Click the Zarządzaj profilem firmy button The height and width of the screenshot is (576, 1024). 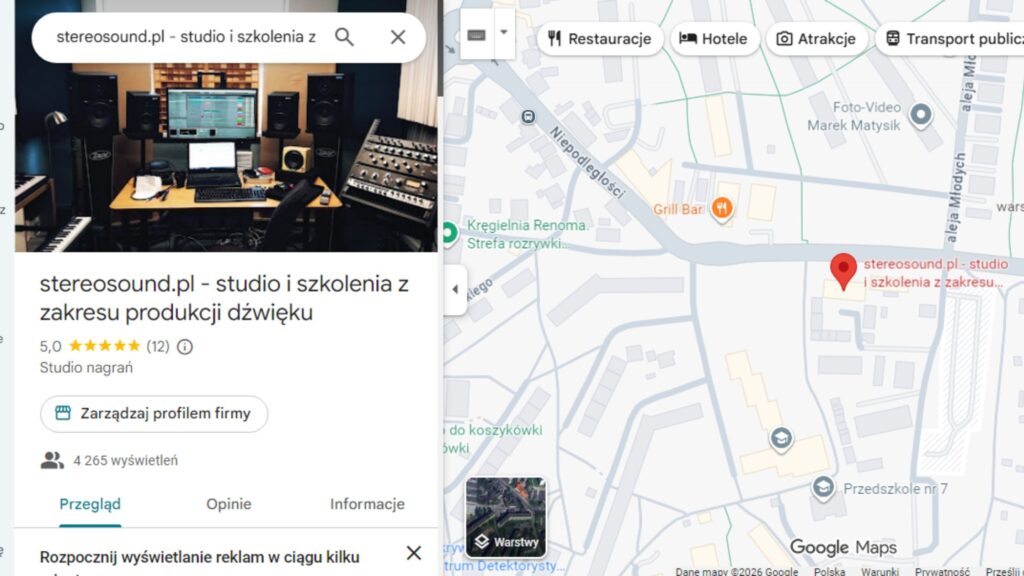(x=153, y=414)
